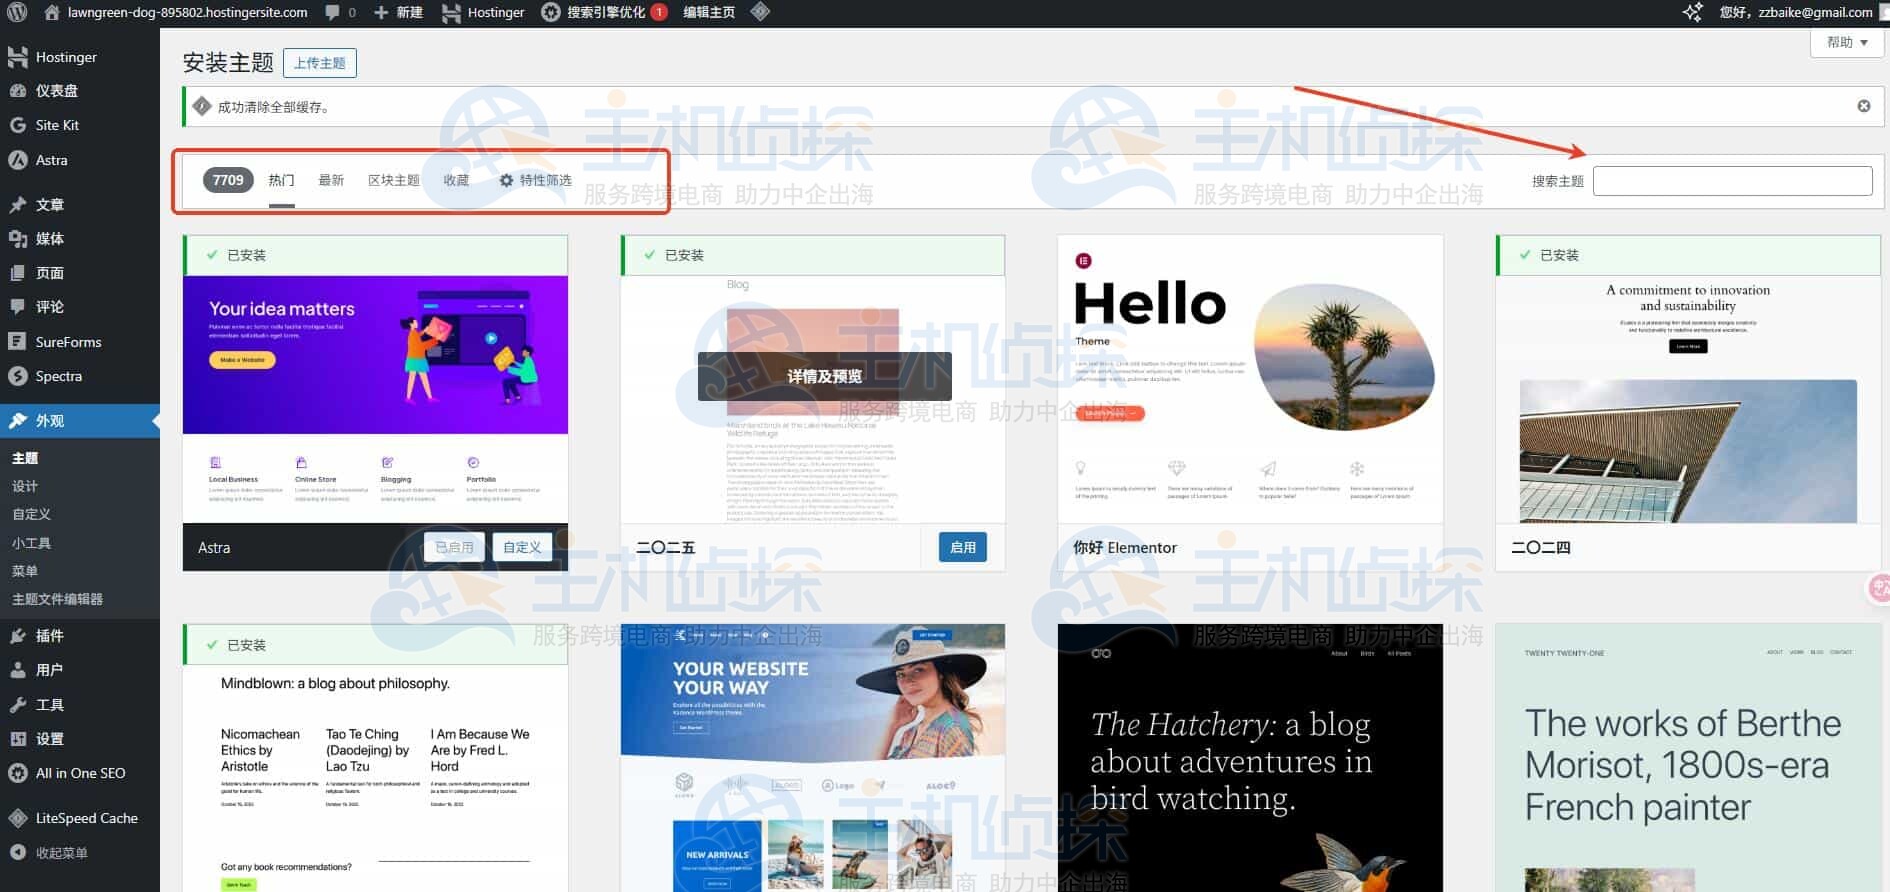This screenshot has width=1890, height=892.
Task: Click the 已启用 label on Astra theme
Action: [454, 547]
